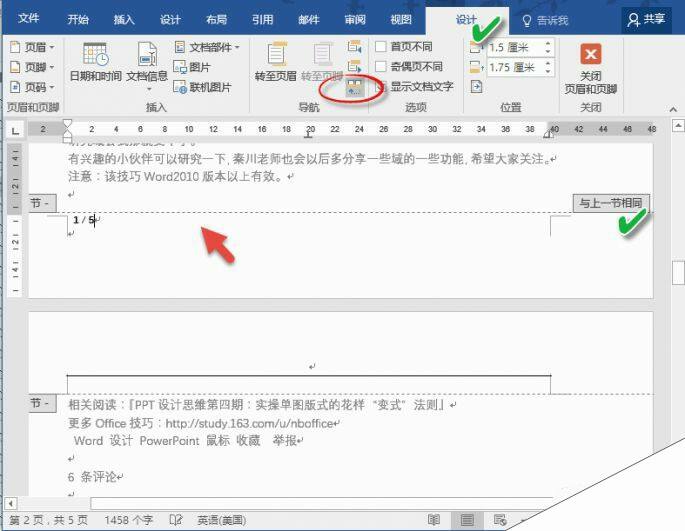The height and width of the screenshot is (531, 685).
Task: Toggle 奇偶页不同 checkbox
Action: pos(381,66)
